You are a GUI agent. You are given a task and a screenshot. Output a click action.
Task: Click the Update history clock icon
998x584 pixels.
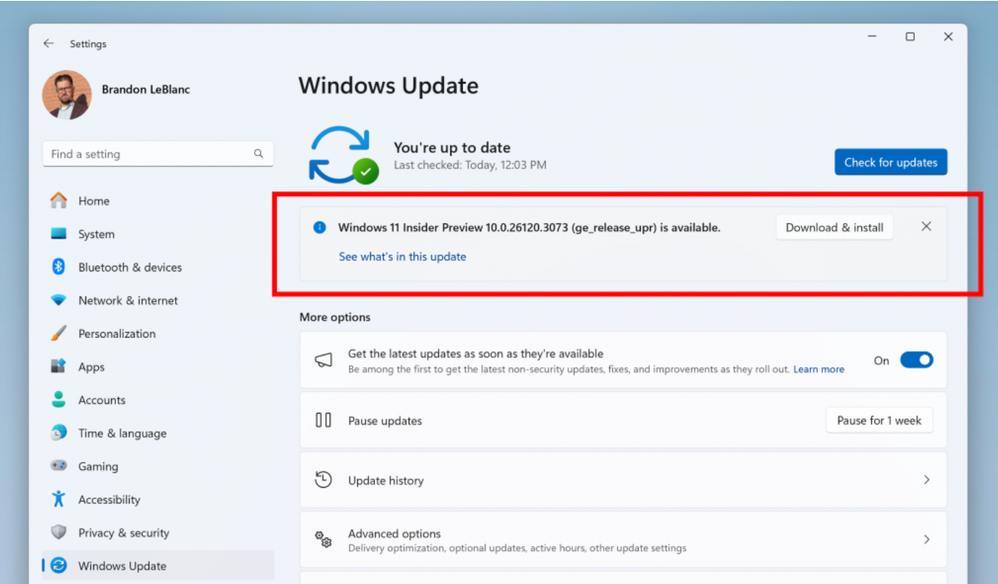click(323, 480)
